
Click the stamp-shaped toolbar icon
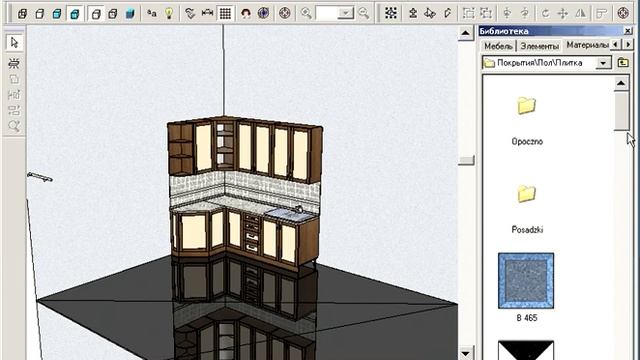click(413, 13)
